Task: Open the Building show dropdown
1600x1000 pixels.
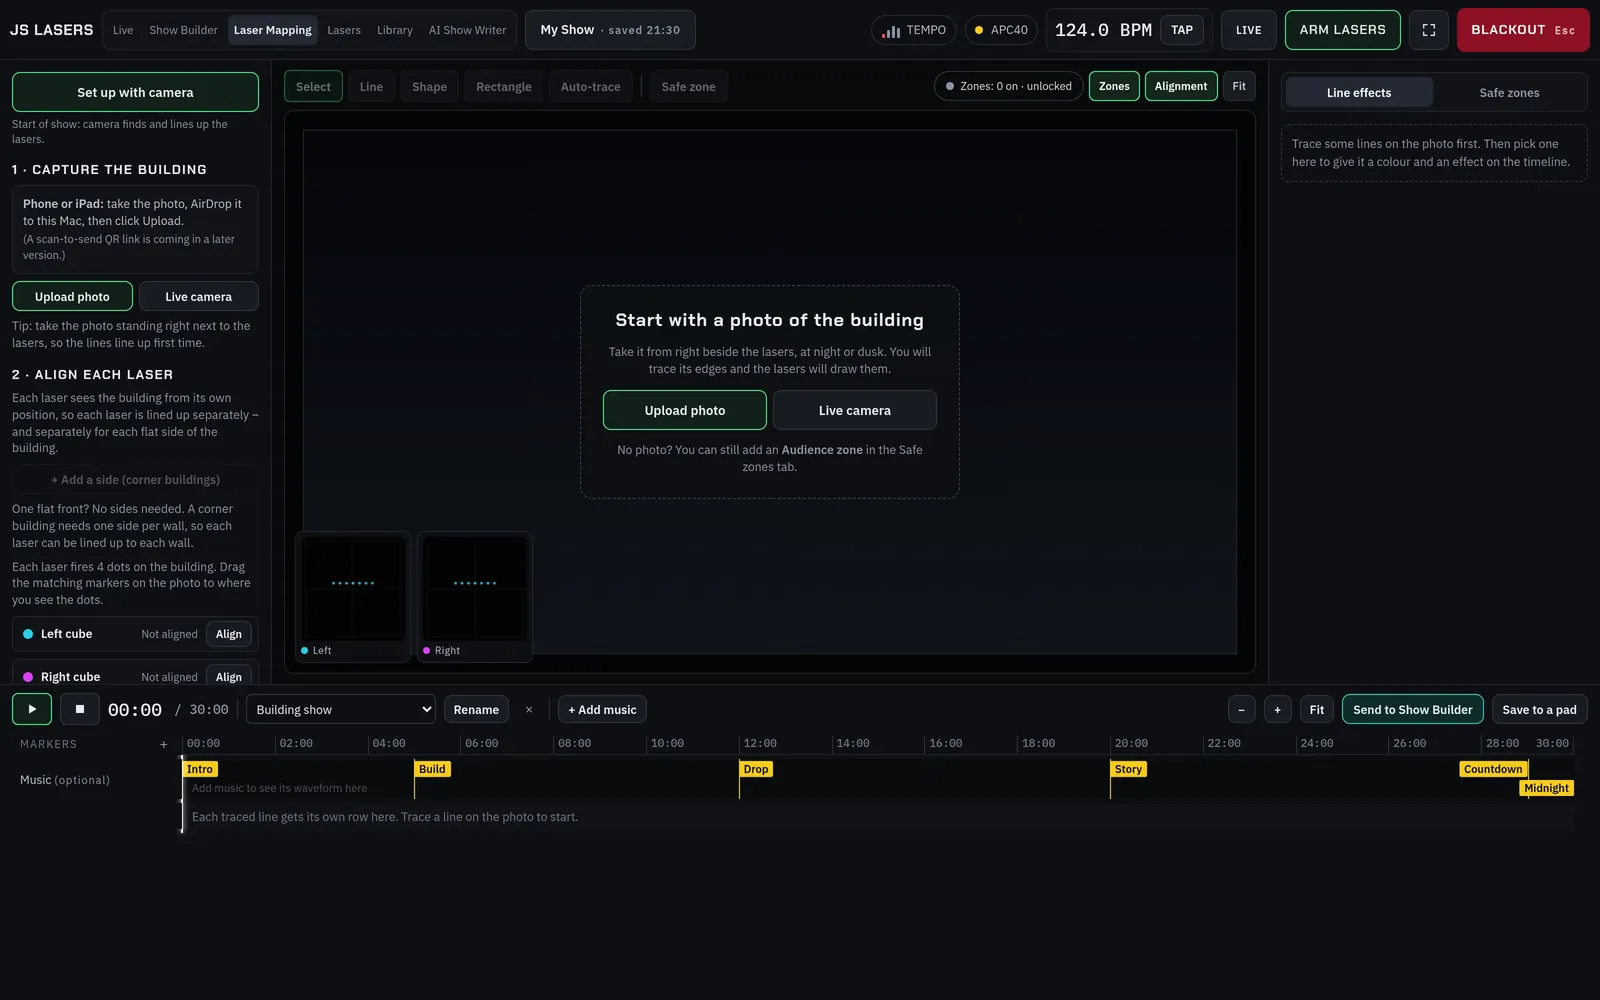Action: [x=341, y=710]
